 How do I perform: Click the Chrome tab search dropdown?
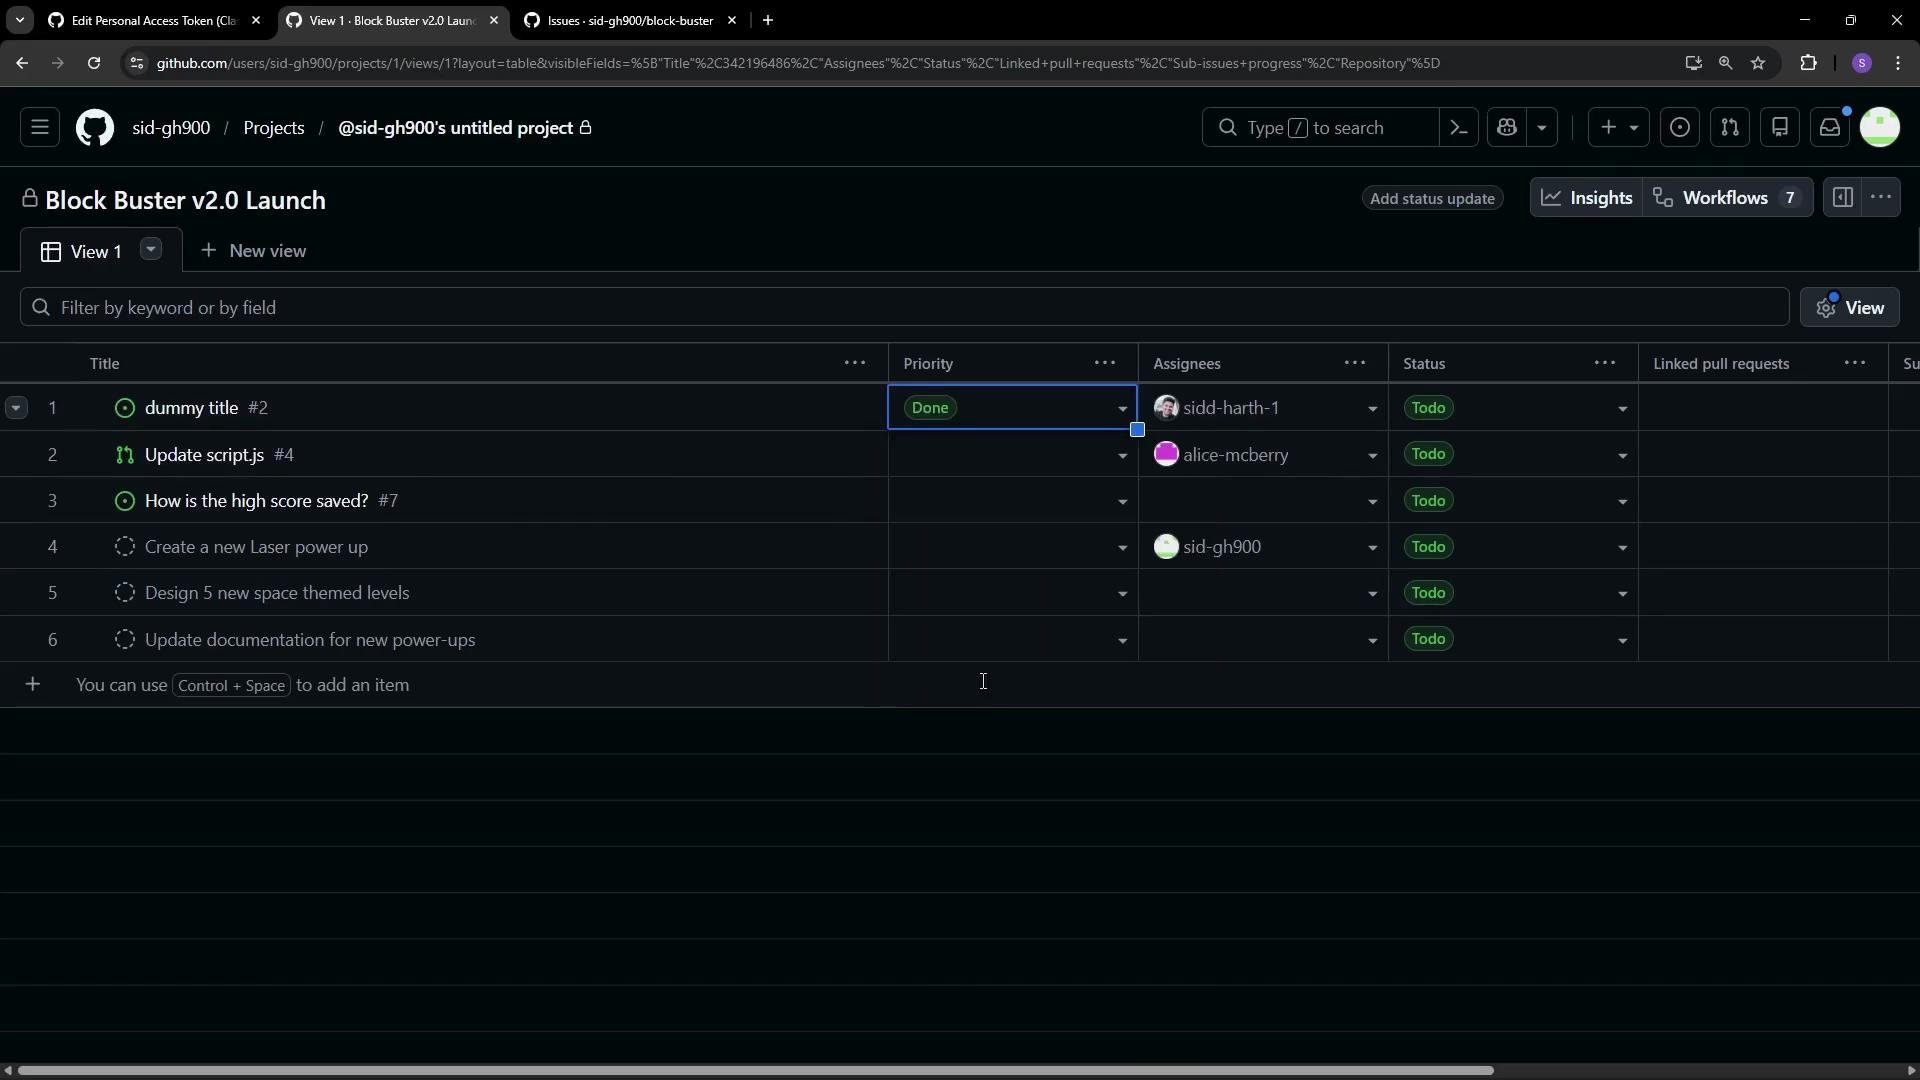pyautogui.click(x=20, y=20)
